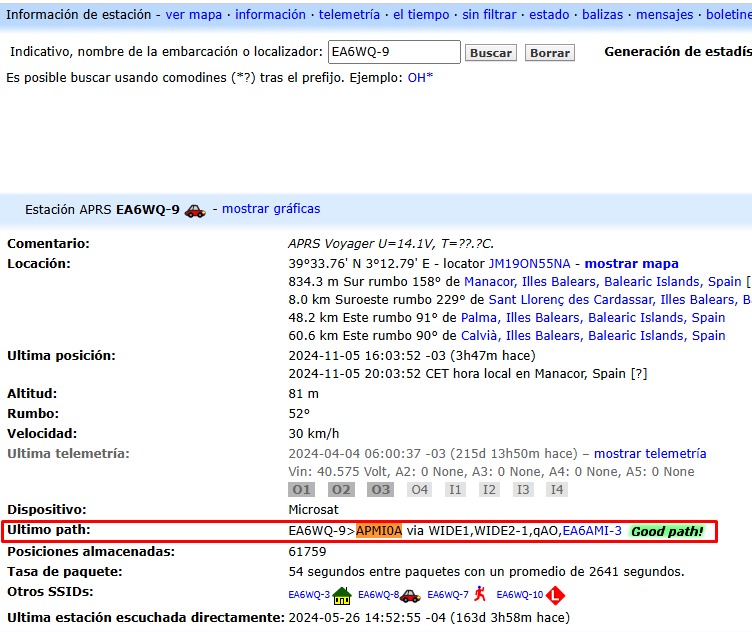This screenshot has width=752, height=632.
Task: Click the car icon beside EA6WQ-8
Action: pos(410,596)
